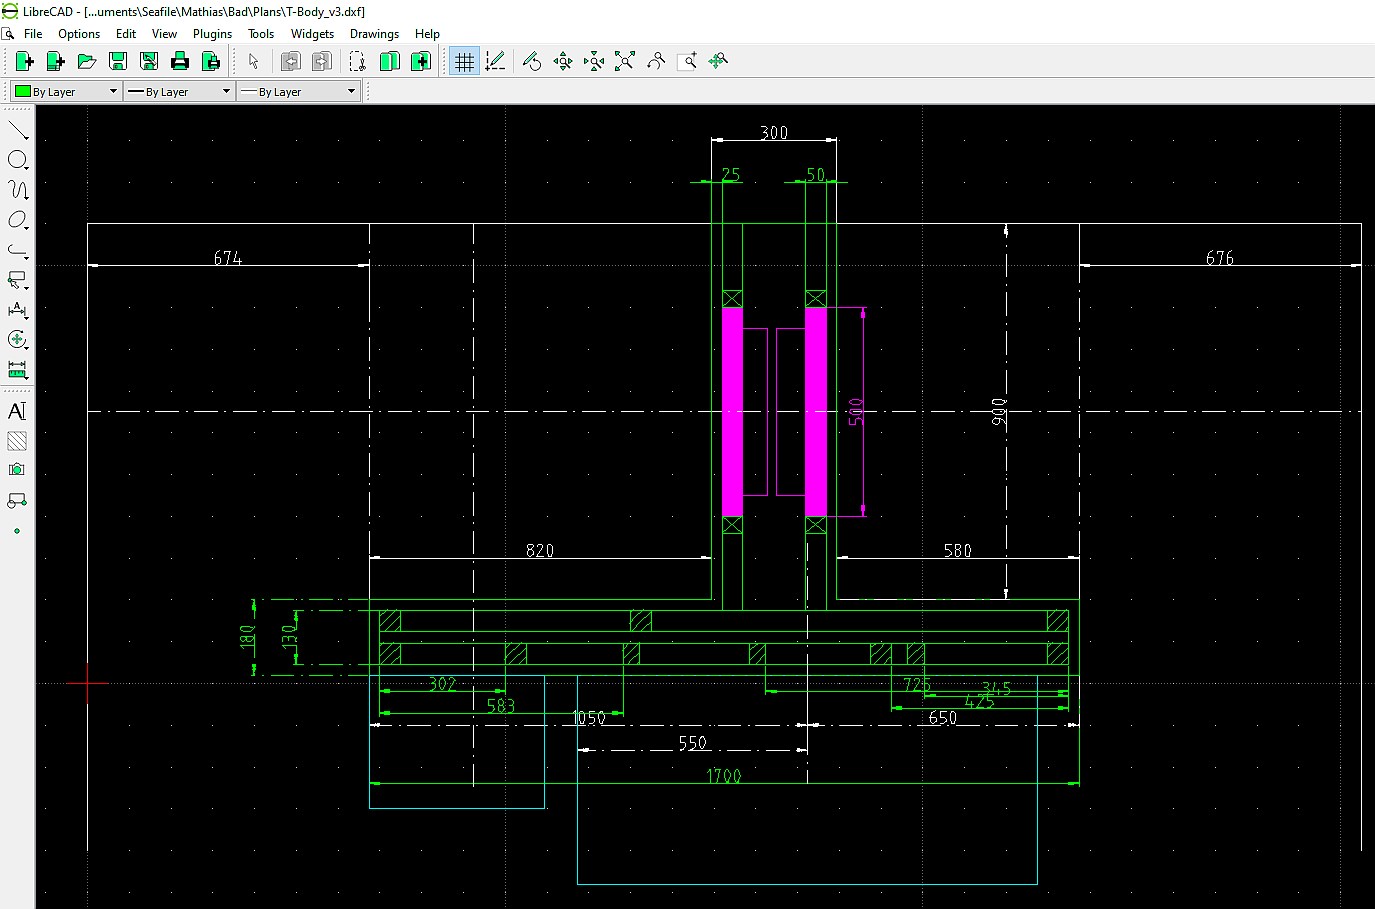Click the Save As icon

click(x=148, y=62)
